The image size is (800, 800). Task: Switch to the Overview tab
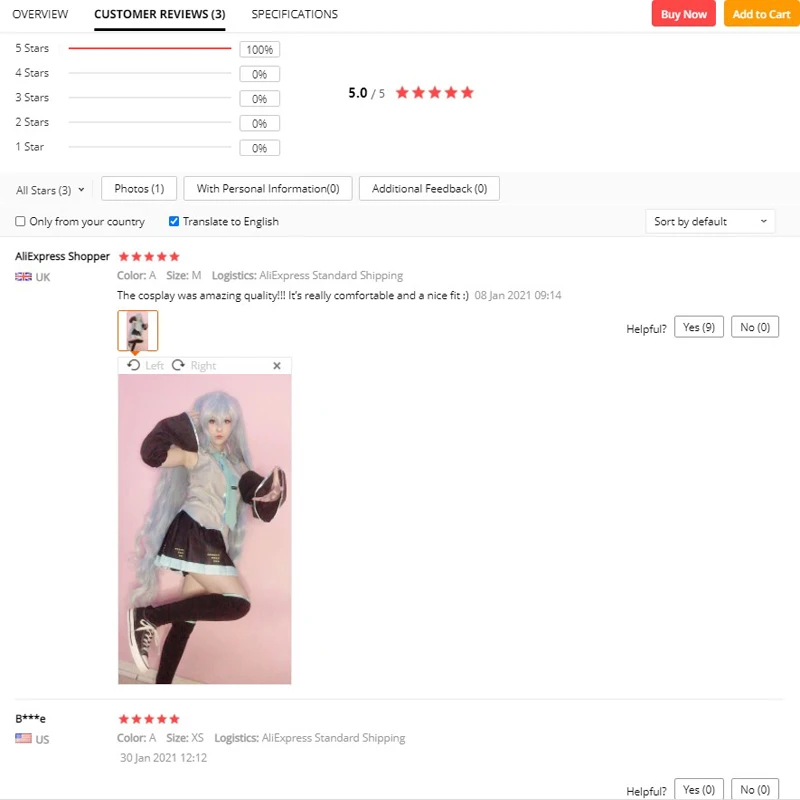coord(40,14)
